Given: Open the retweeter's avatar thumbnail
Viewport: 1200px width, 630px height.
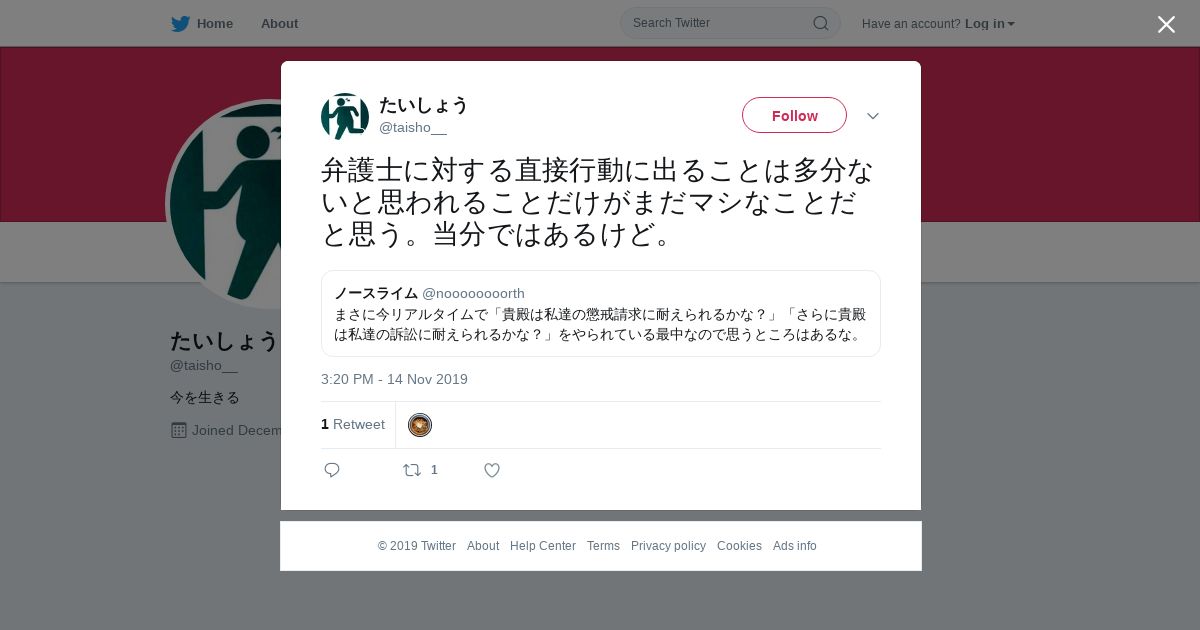Looking at the screenshot, I should pos(420,425).
